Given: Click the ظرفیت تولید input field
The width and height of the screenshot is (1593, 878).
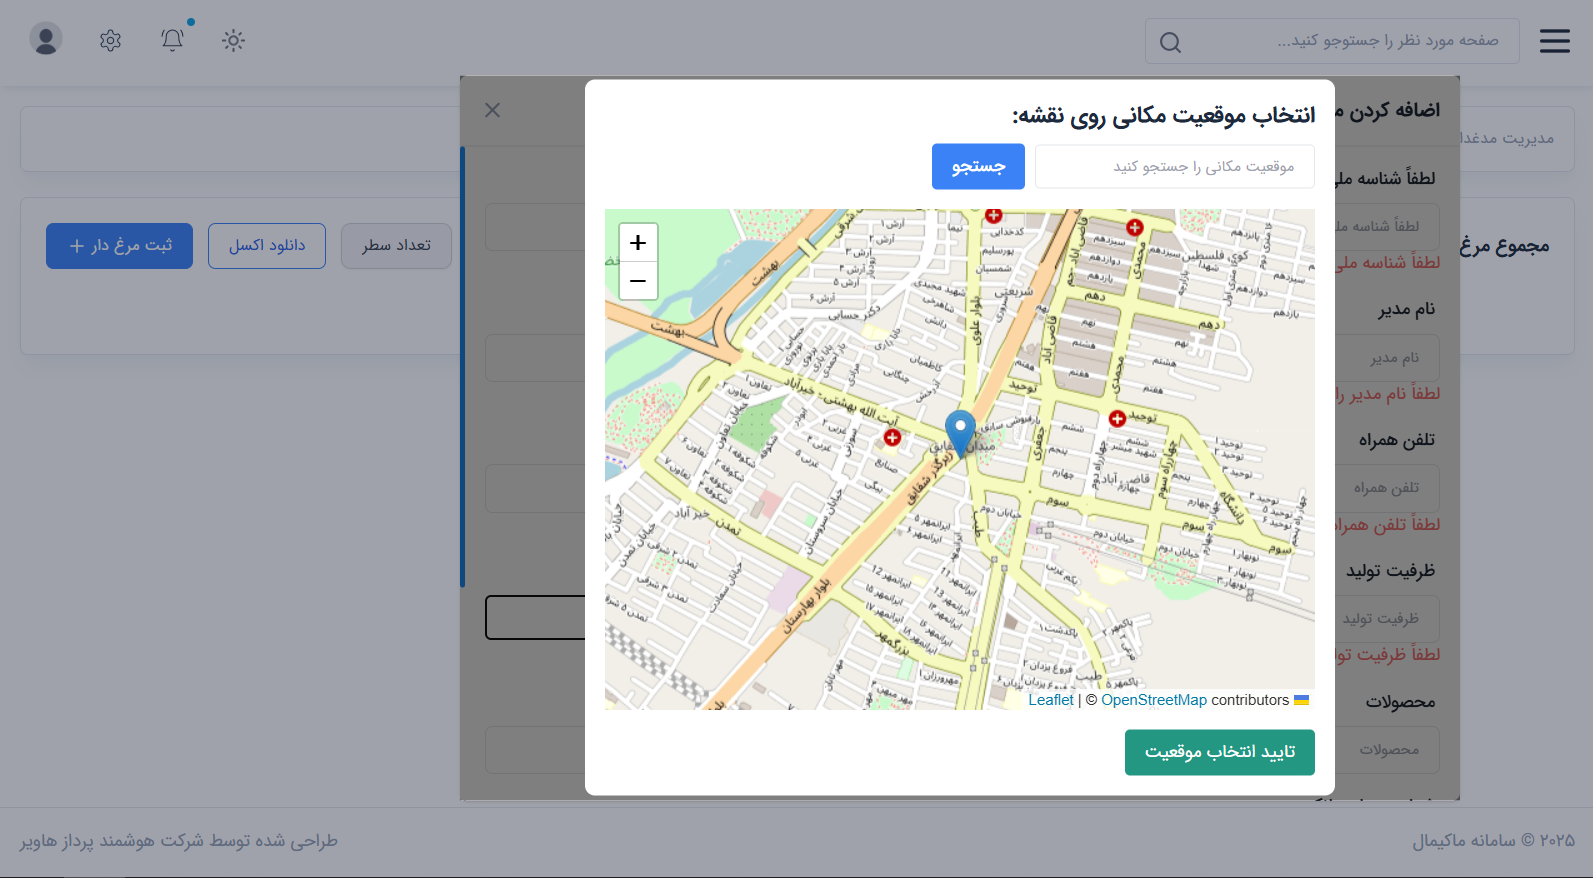Looking at the screenshot, I should click(x=1387, y=619).
